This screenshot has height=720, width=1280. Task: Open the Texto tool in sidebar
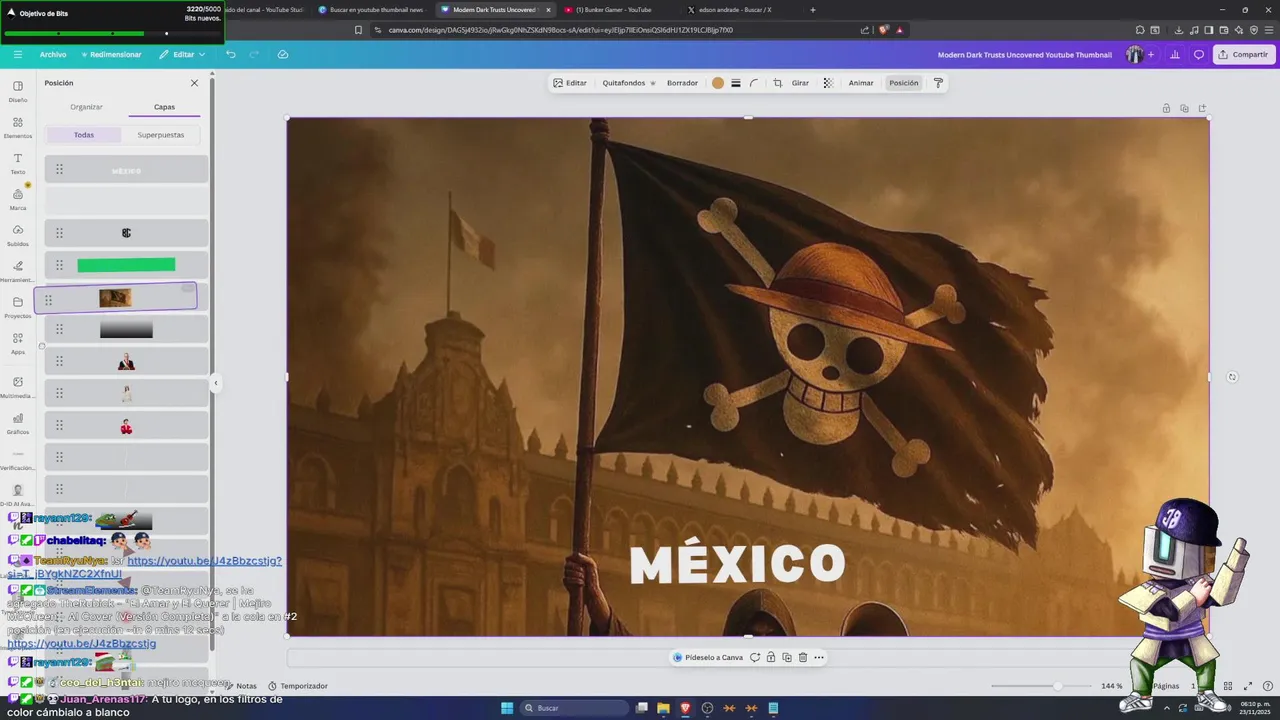18,163
